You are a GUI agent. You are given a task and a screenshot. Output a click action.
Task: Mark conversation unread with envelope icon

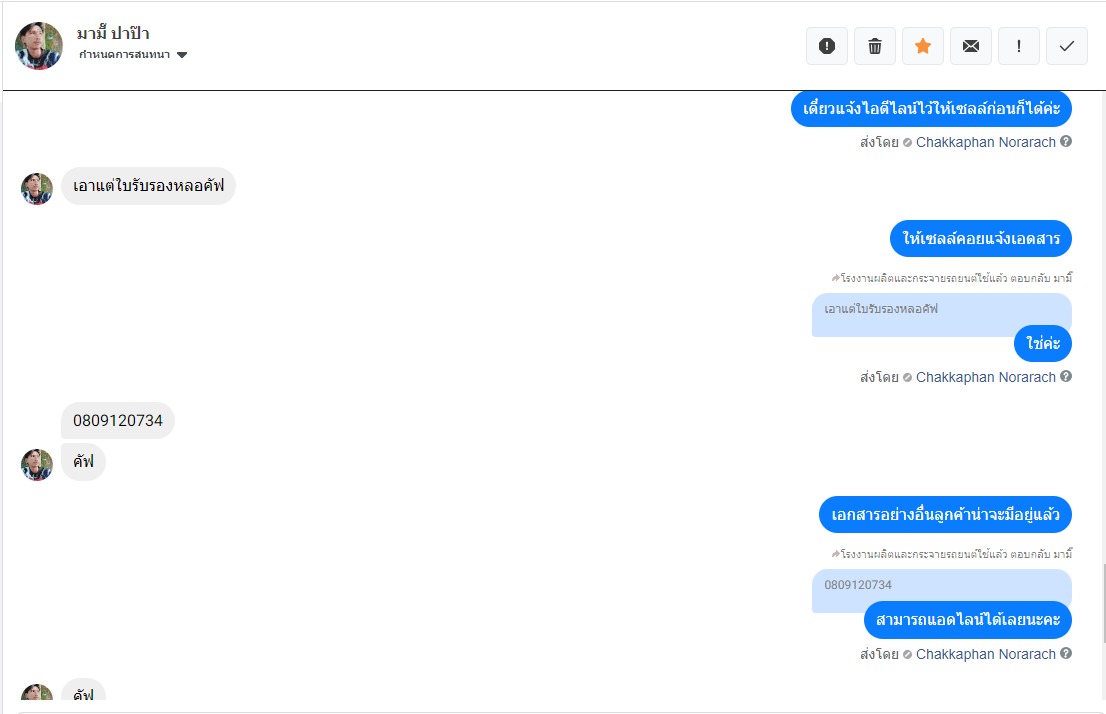[x=971, y=46]
